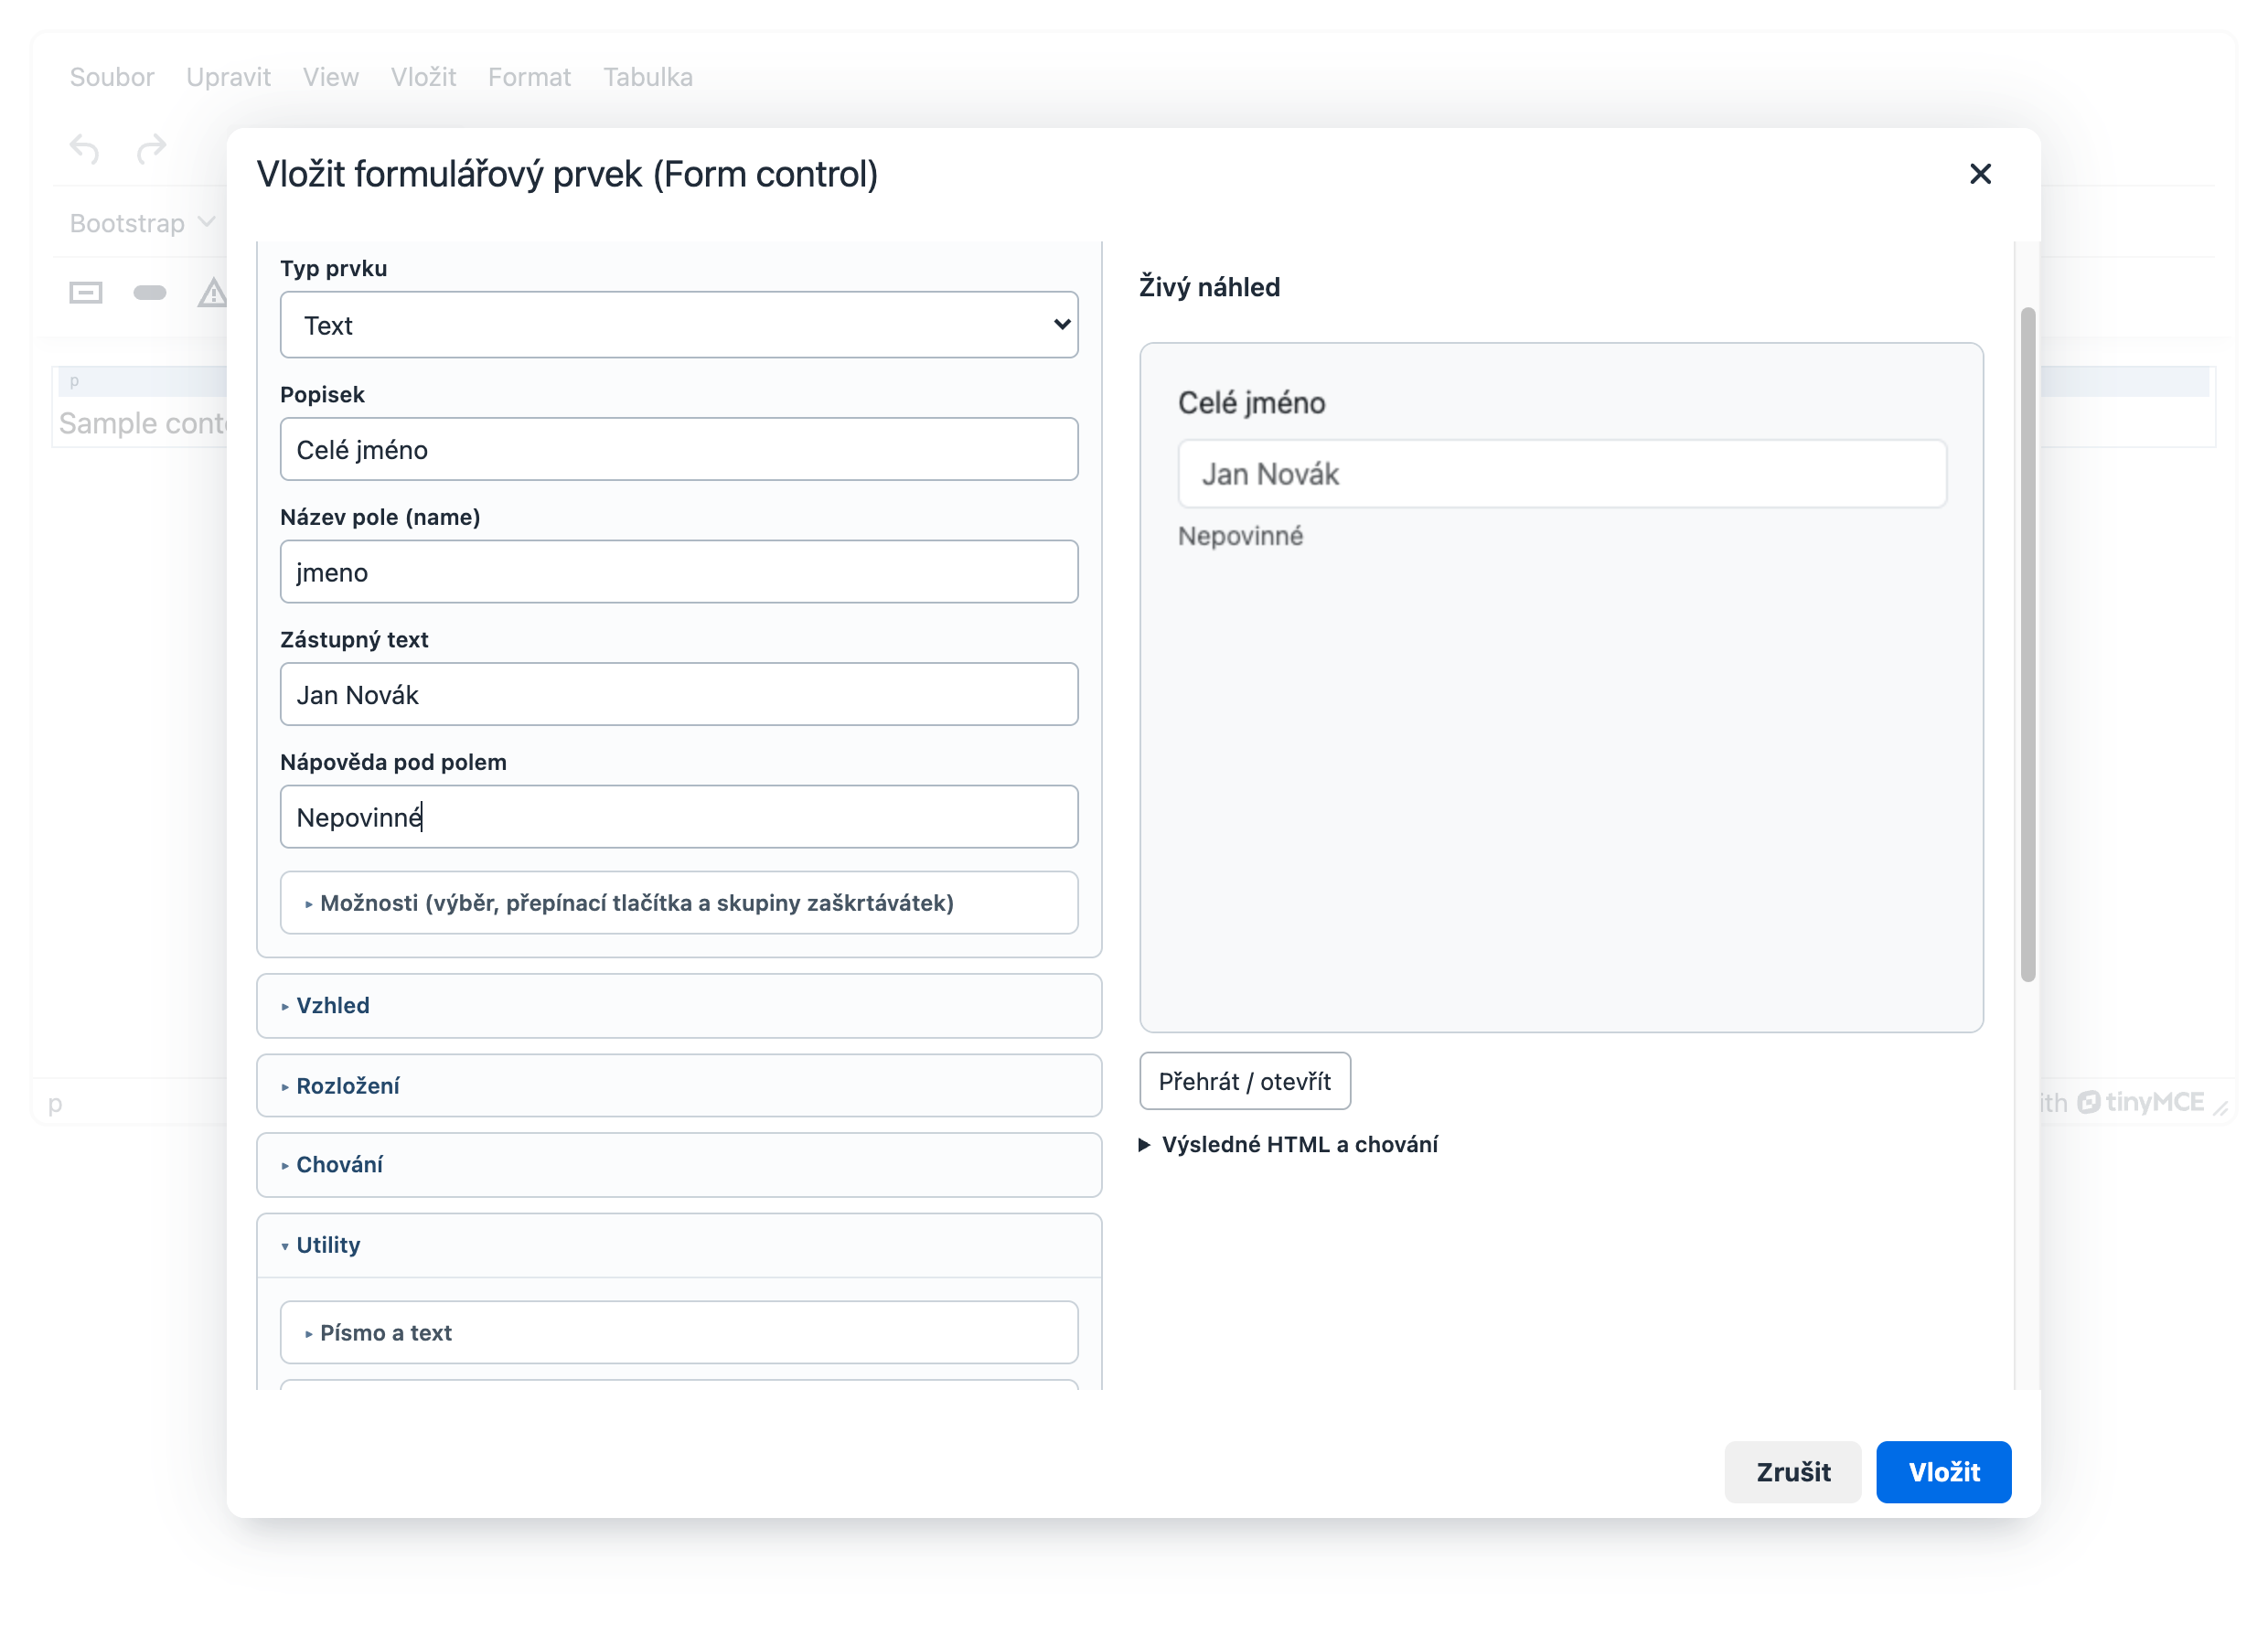Close the Form control dialog
This screenshot has height=1646, width=2268.
click(x=1980, y=174)
